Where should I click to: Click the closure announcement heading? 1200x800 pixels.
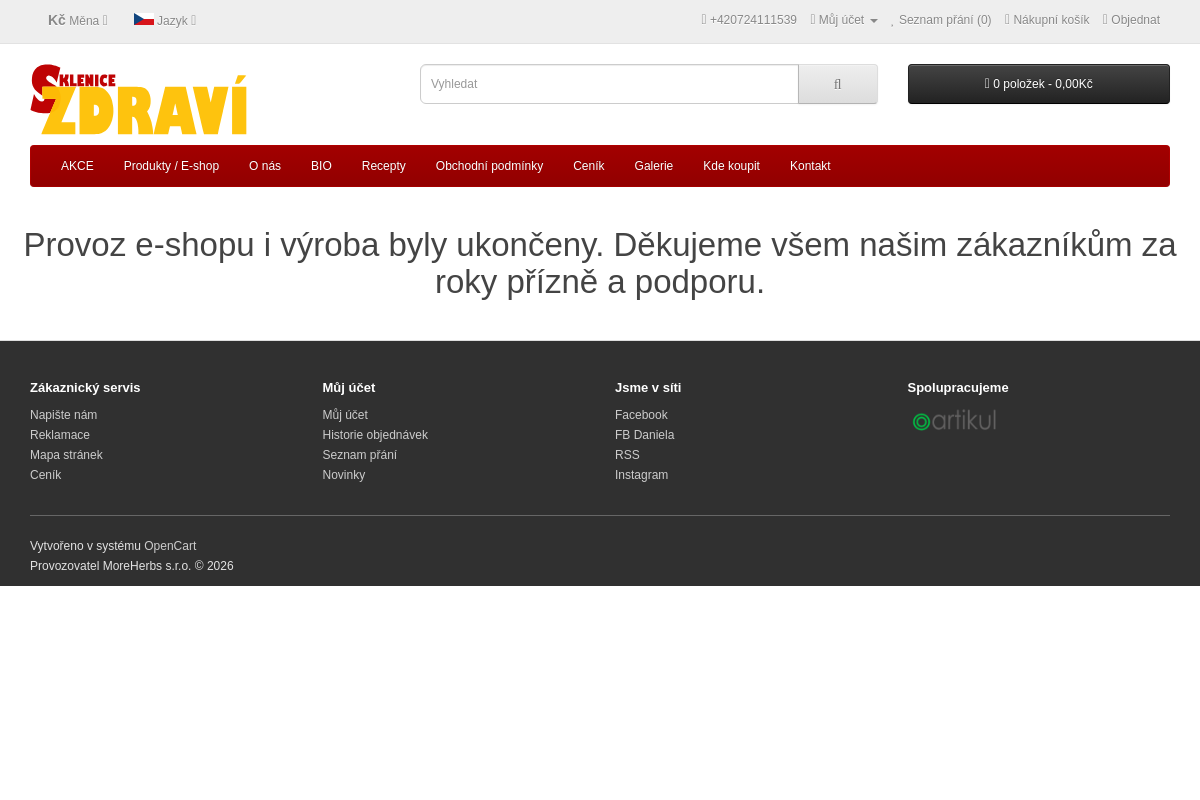(600, 263)
